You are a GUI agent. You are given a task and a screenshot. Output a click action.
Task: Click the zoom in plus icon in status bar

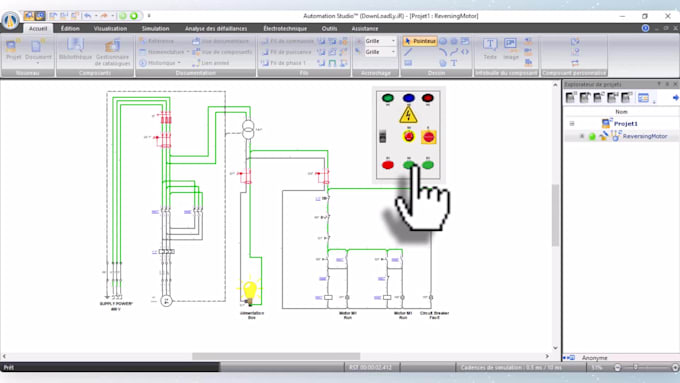tap(675, 367)
